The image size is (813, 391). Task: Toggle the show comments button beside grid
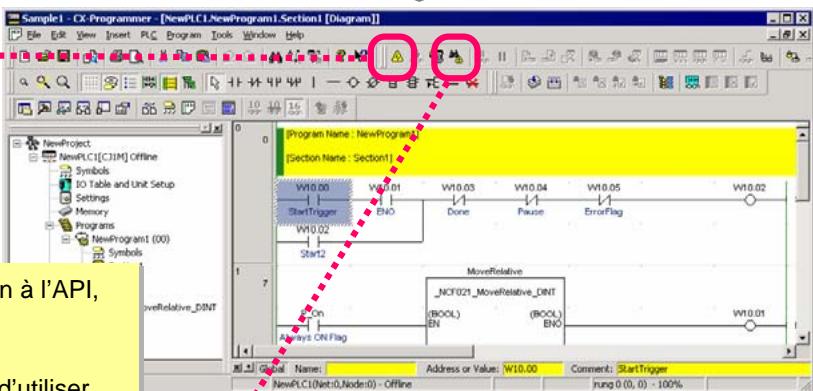(110, 82)
